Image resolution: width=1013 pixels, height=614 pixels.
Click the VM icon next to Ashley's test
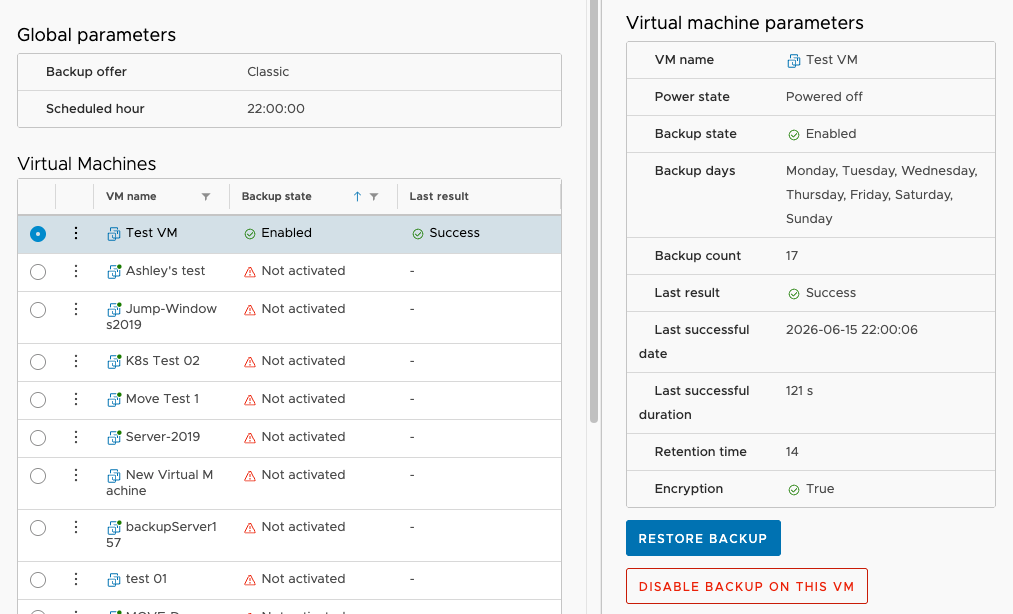point(114,272)
